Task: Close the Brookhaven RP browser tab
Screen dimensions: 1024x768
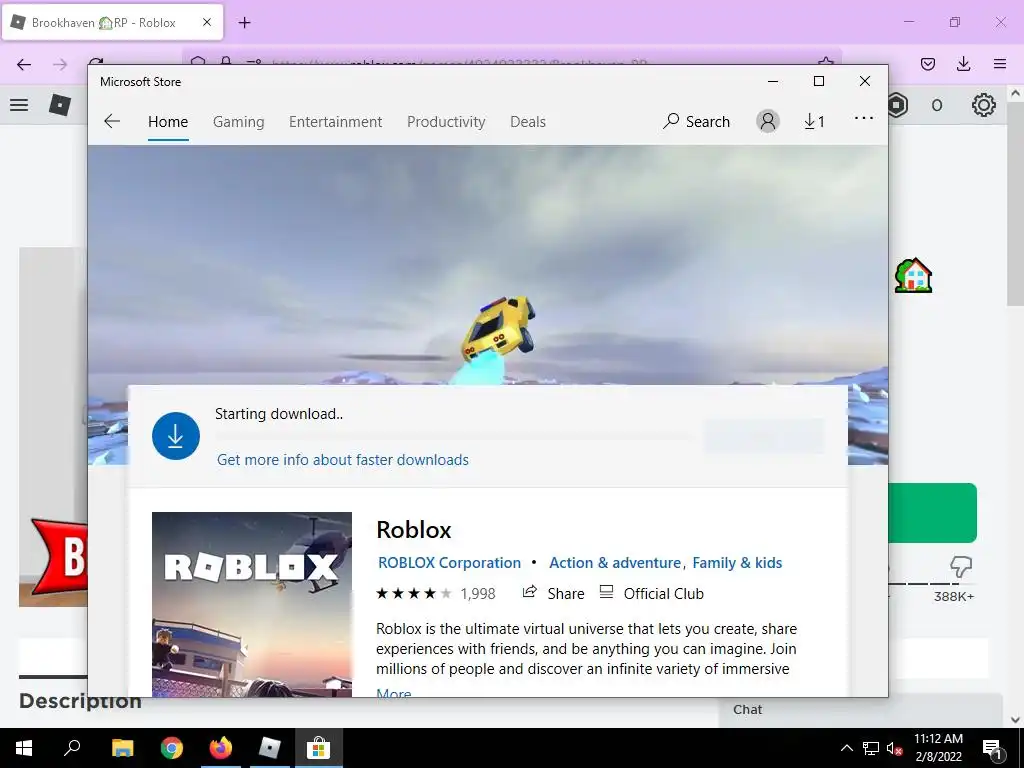Action: [x=207, y=22]
